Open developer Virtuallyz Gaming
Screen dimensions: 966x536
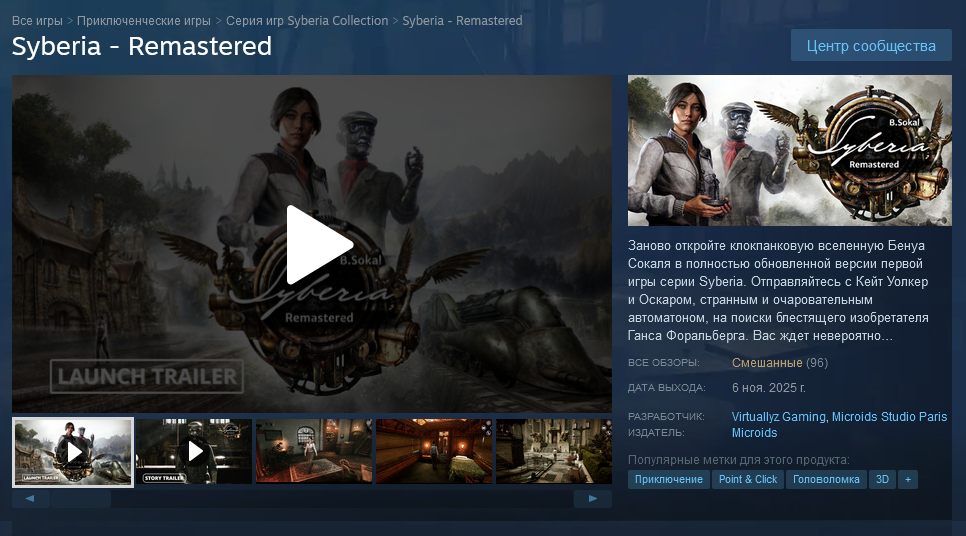(x=779, y=416)
